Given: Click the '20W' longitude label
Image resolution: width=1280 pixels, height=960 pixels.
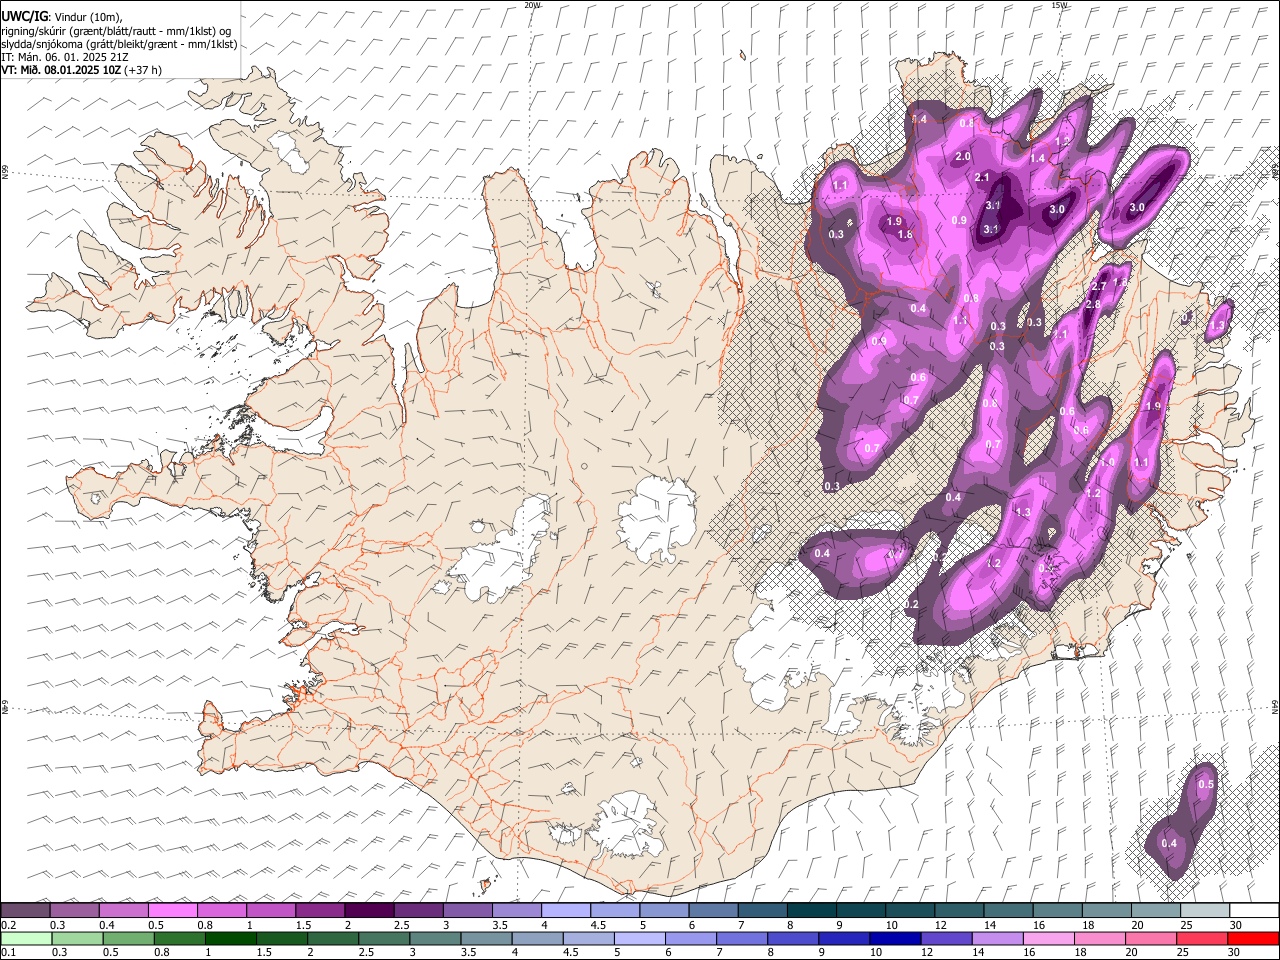Looking at the screenshot, I should tap(533, 5).
